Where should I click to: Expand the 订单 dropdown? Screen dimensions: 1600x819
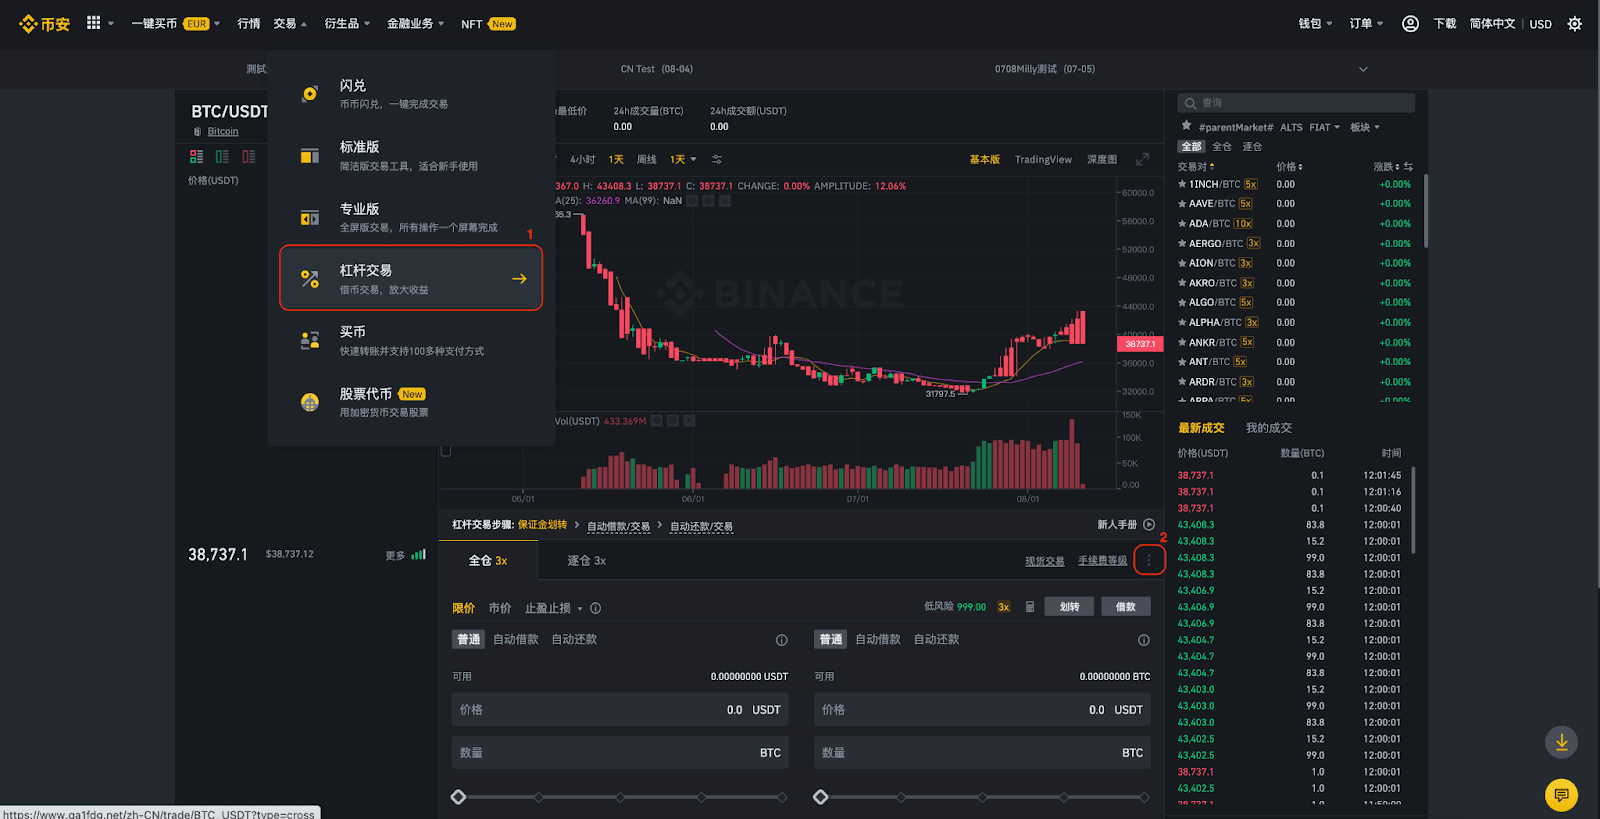1366,24
